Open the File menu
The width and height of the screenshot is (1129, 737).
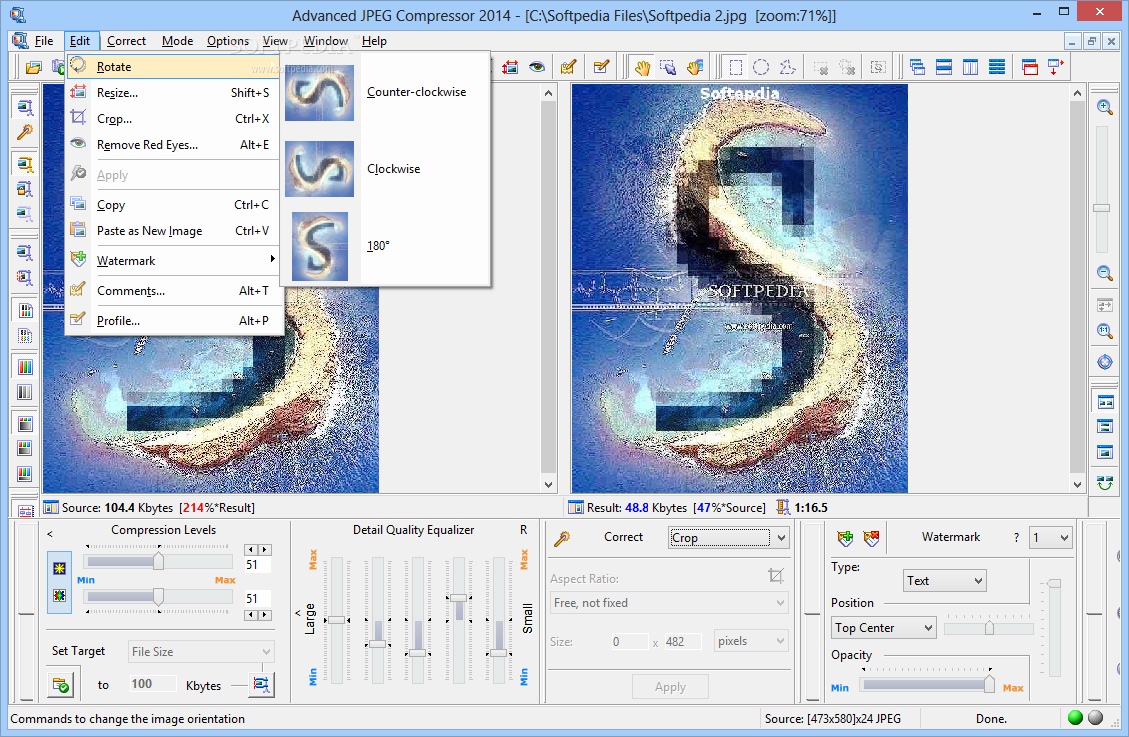click(43, 41)
